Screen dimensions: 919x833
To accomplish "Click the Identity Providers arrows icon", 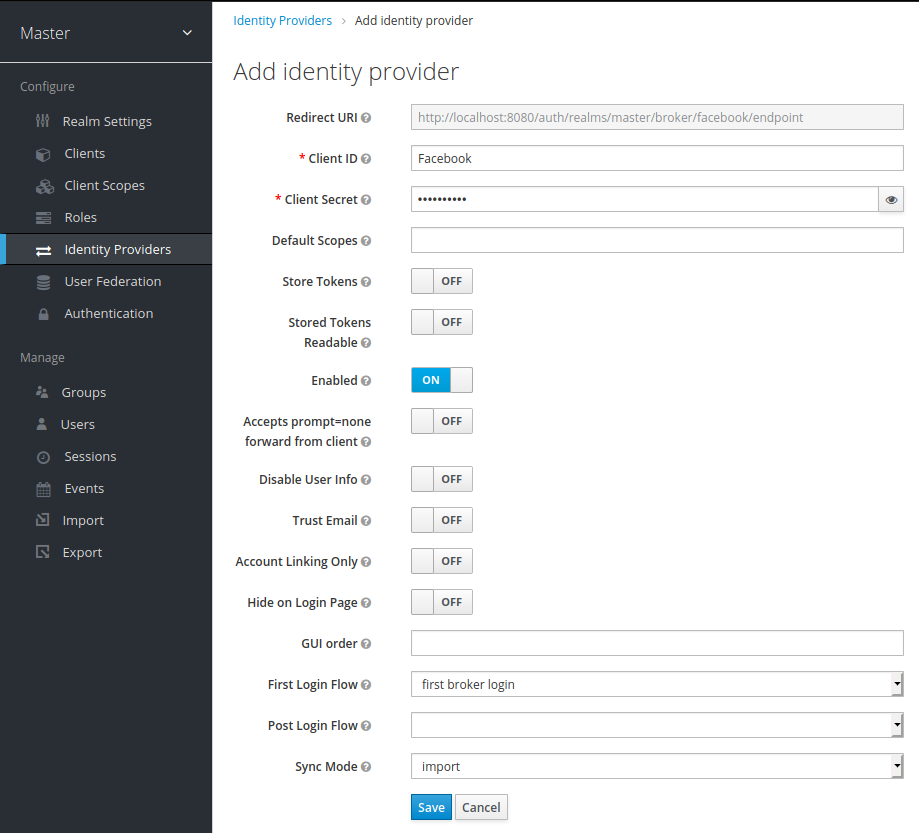I will pos(43,251).
